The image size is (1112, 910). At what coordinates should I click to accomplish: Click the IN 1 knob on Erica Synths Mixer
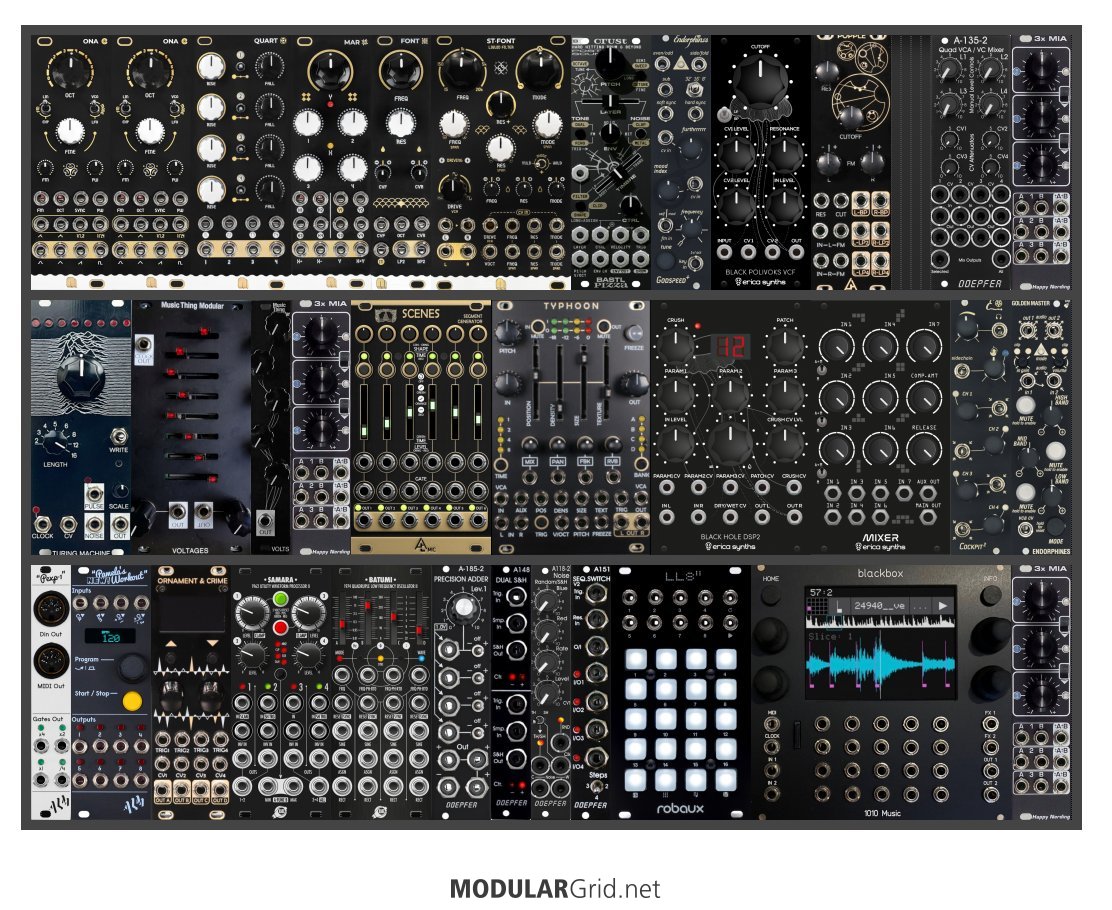coord(837,346)
